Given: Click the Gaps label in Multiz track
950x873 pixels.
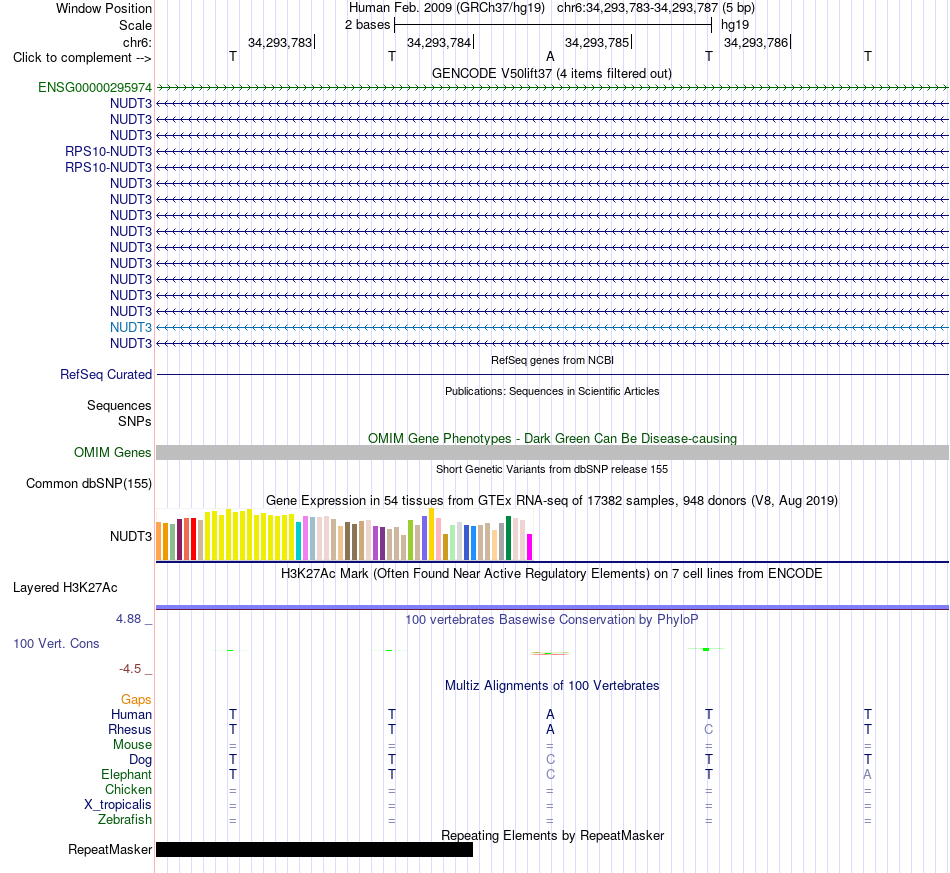Looking at the screenshot, I should pyautogui.click(x=136, y=700).
